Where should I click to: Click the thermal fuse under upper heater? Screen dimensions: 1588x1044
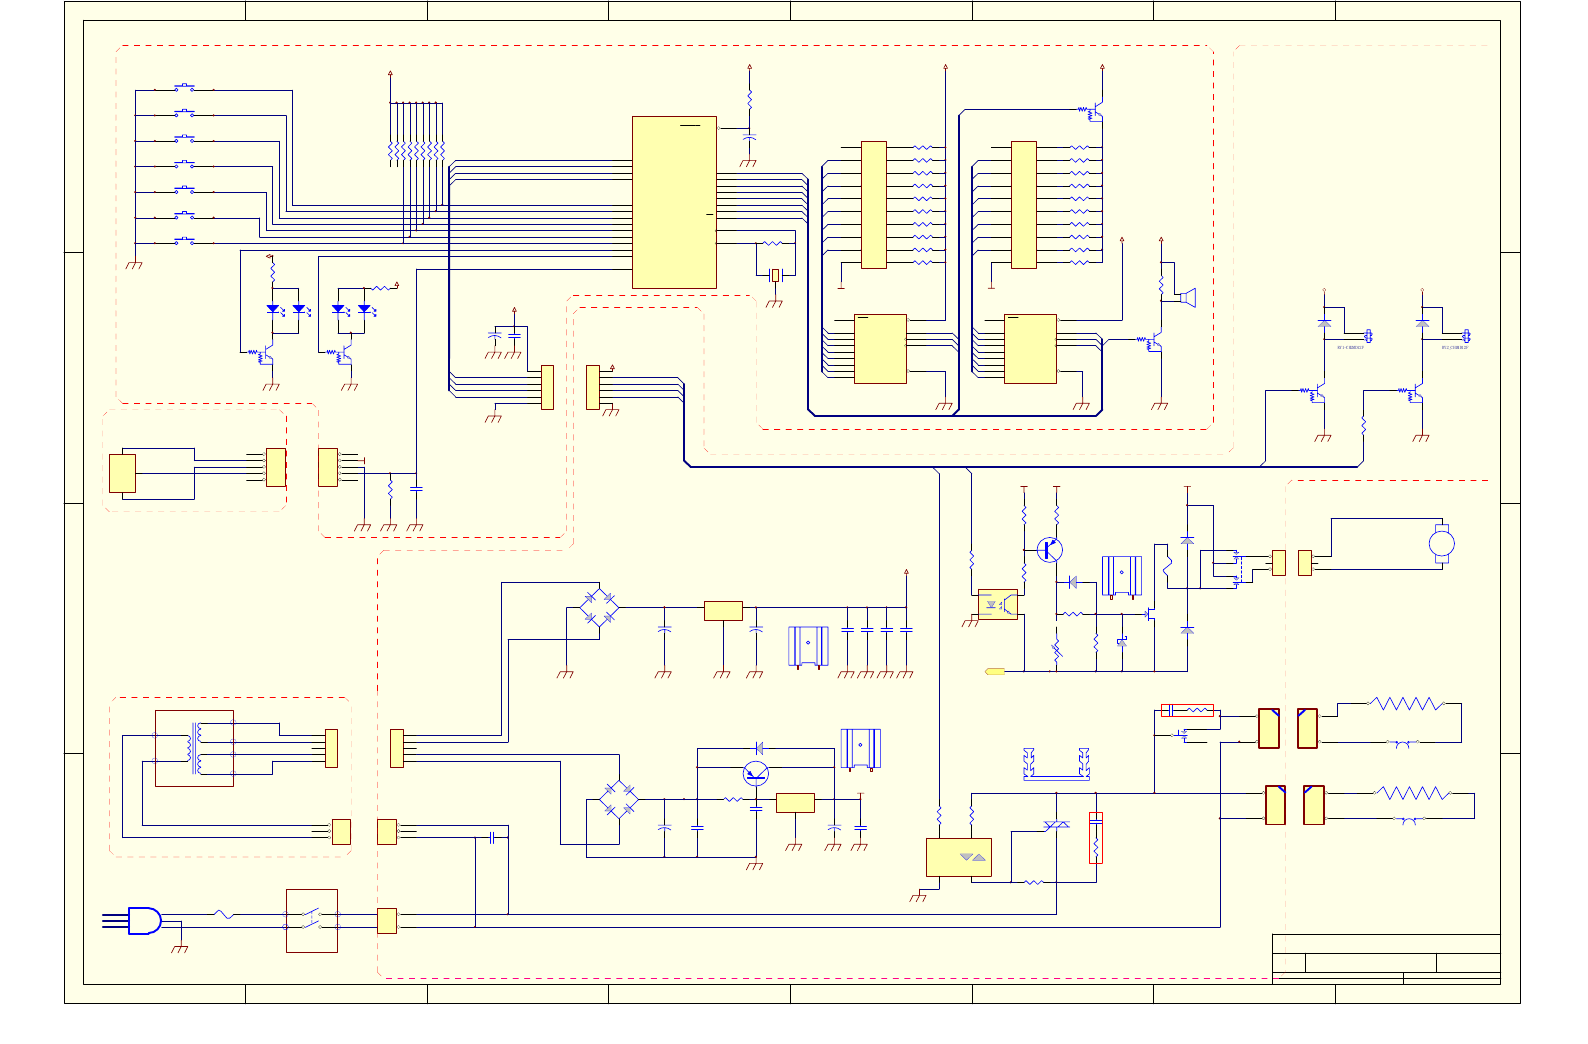pos(1403,743)
